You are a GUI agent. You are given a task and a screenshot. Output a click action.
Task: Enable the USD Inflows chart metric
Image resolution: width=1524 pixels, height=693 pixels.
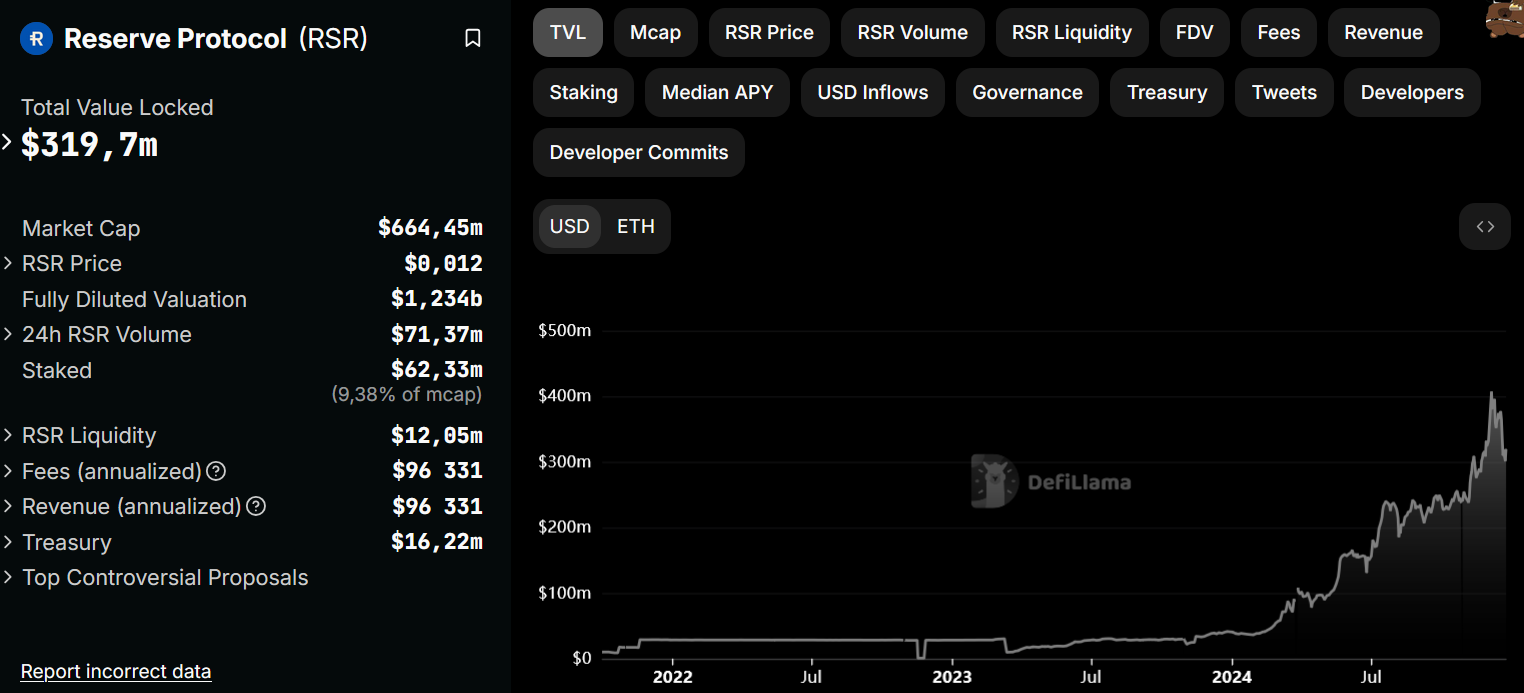(x=873, y=93)
